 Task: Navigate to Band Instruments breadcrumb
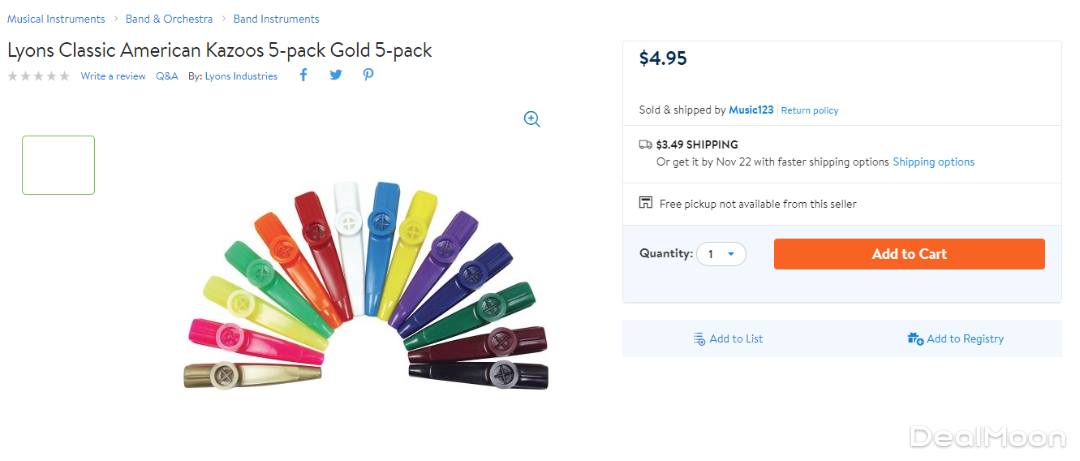coord(276,19)
